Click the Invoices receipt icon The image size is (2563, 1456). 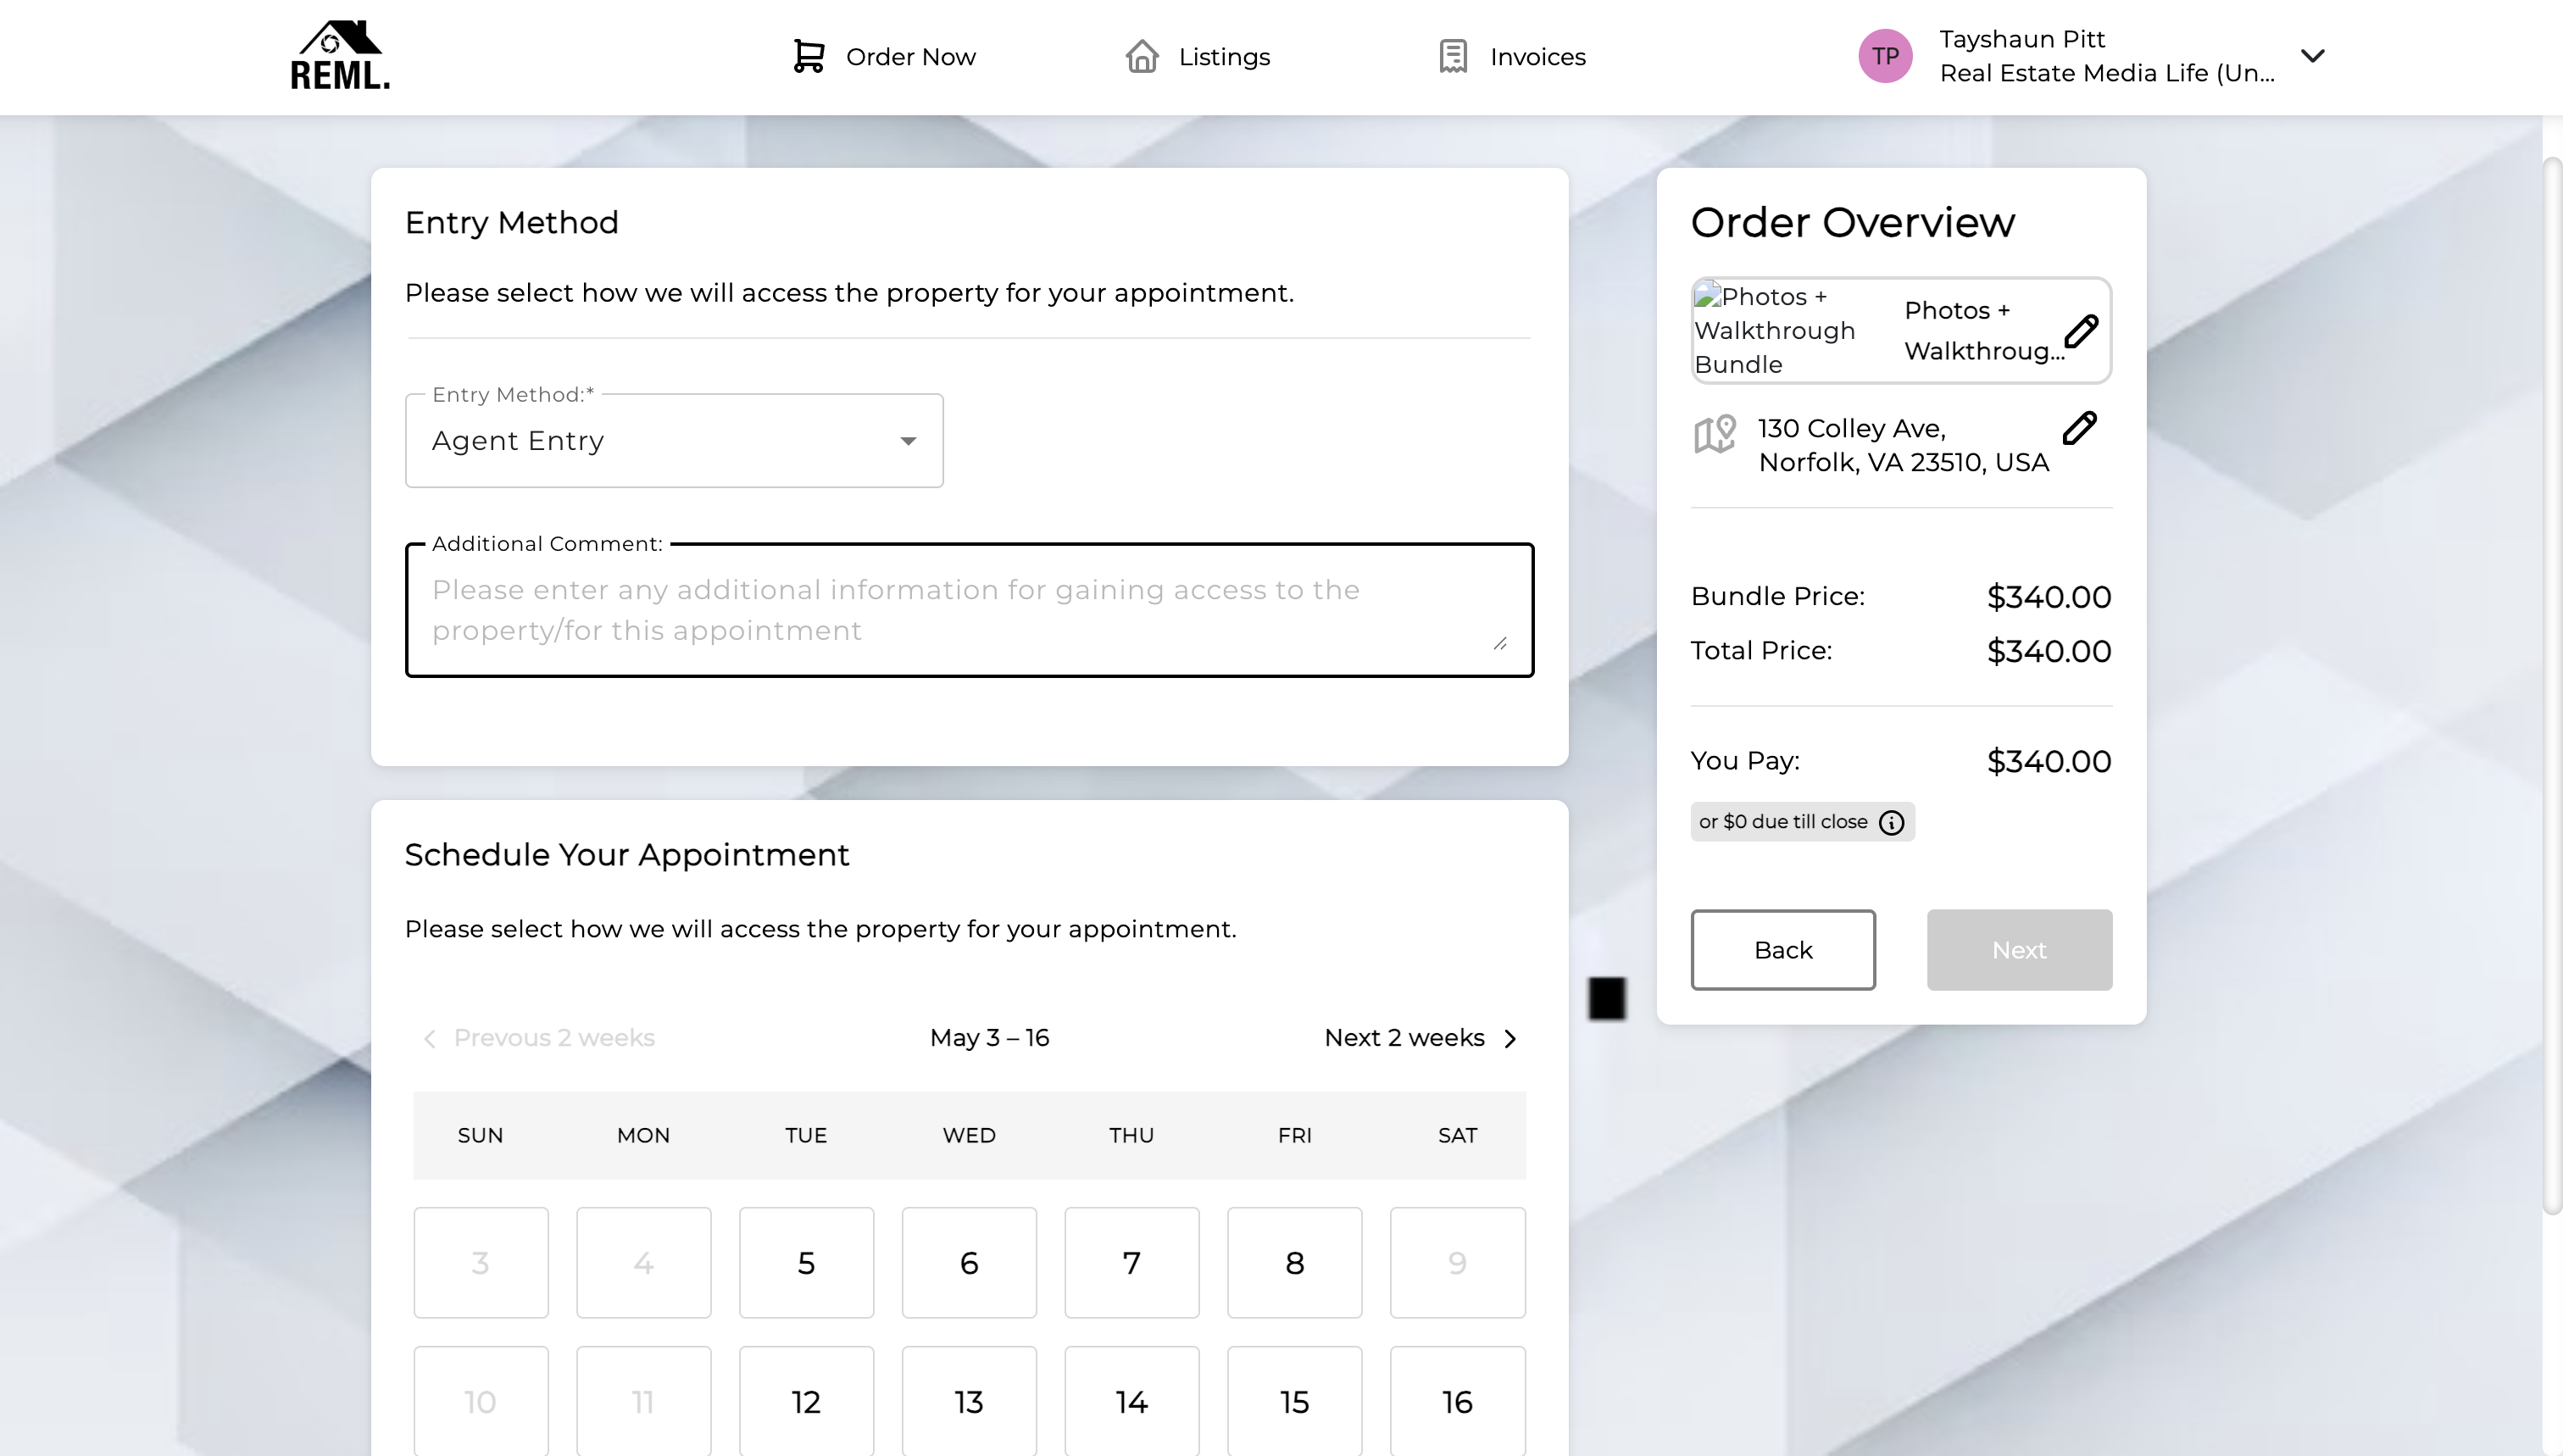tap(1453, 56)
